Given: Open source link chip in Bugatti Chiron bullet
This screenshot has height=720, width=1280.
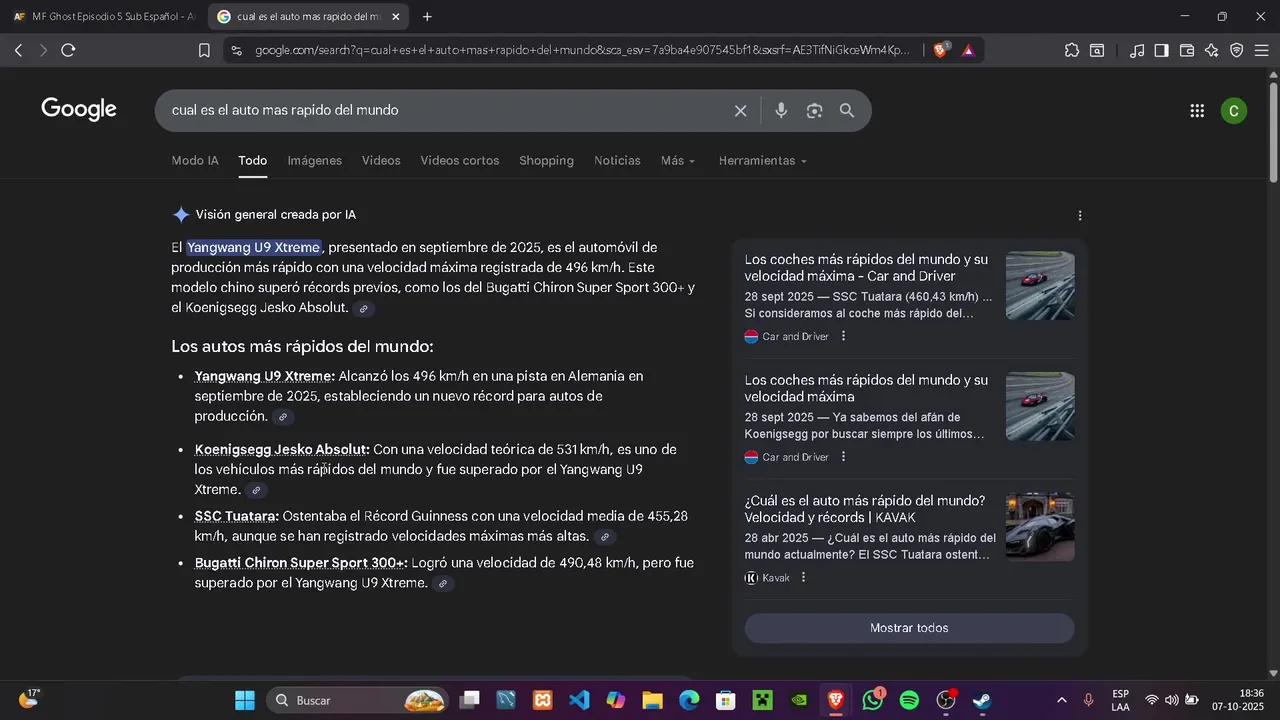Looking at the screenshot, I should tap(443, 584).
